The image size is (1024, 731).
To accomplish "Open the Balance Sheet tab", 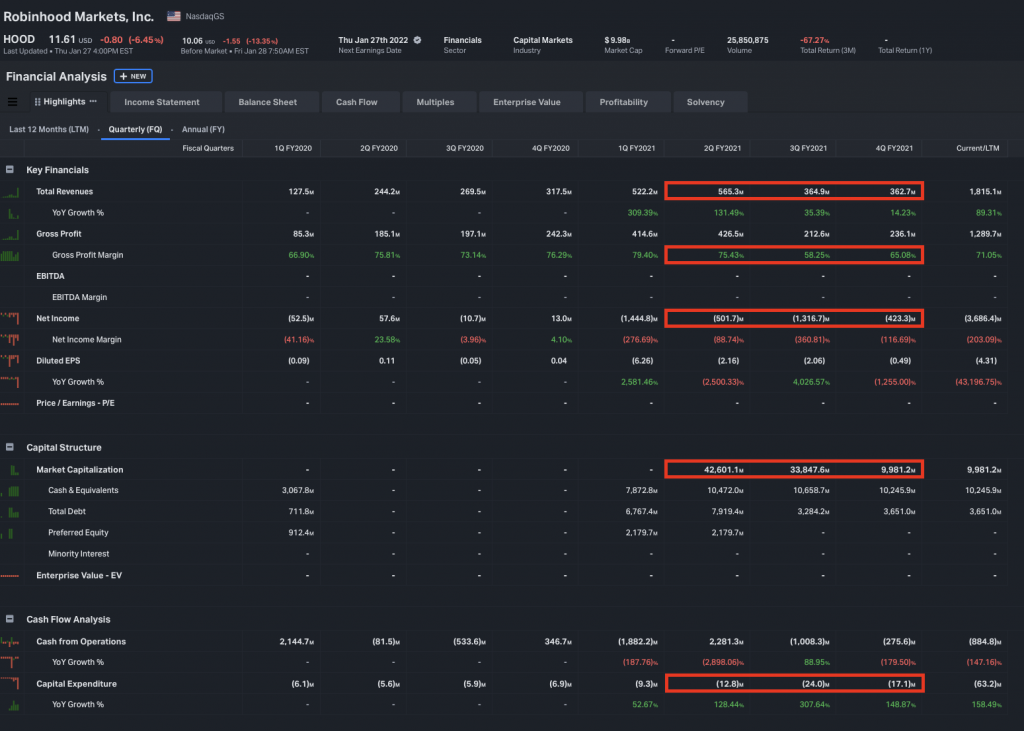I will (267, 102).
